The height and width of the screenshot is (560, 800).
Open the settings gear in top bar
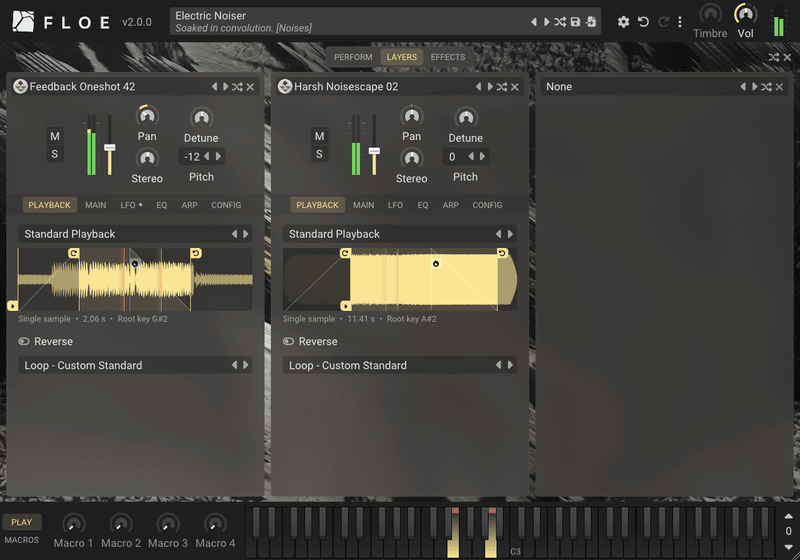[x=623, y=22]
